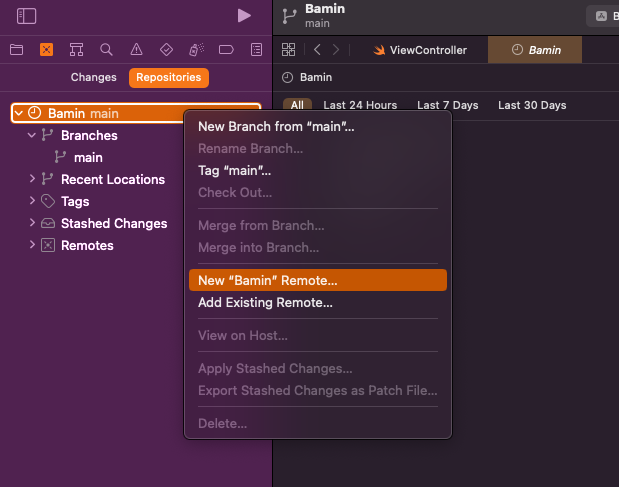The image size is (619, 487).
Task: Click the clock icon in Bamin breadcrumb
Action: (287, 77)
